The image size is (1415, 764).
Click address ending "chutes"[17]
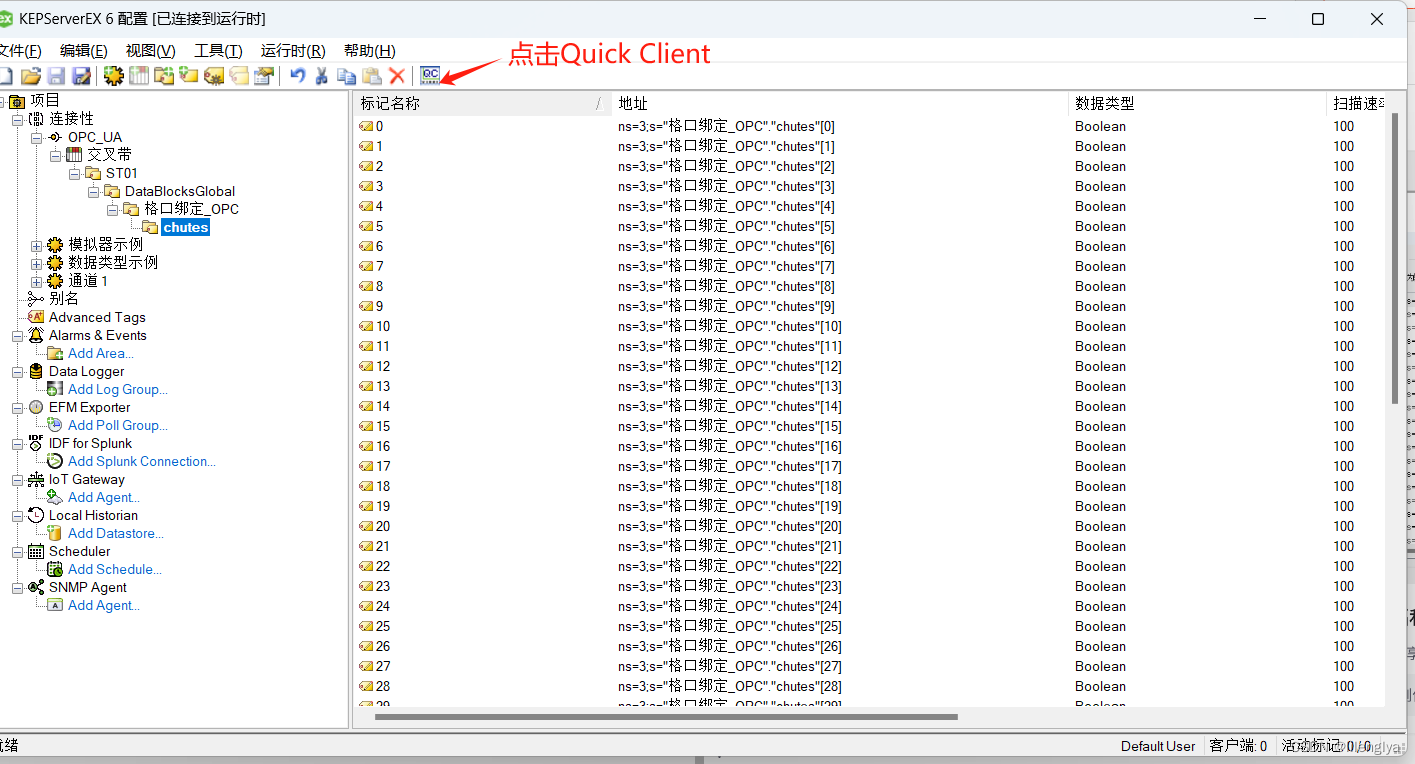point(730,466)
